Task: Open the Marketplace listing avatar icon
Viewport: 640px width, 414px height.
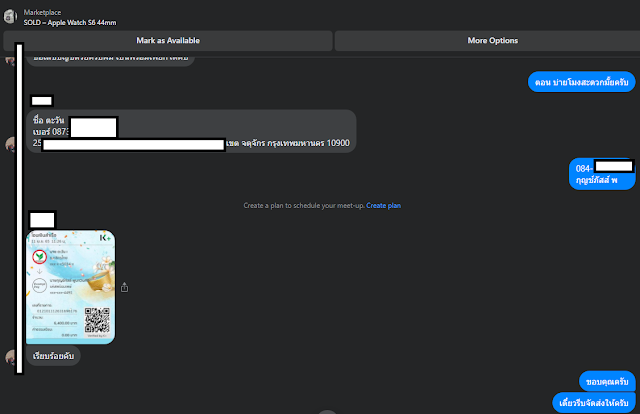Action: [x=10, y=17]
